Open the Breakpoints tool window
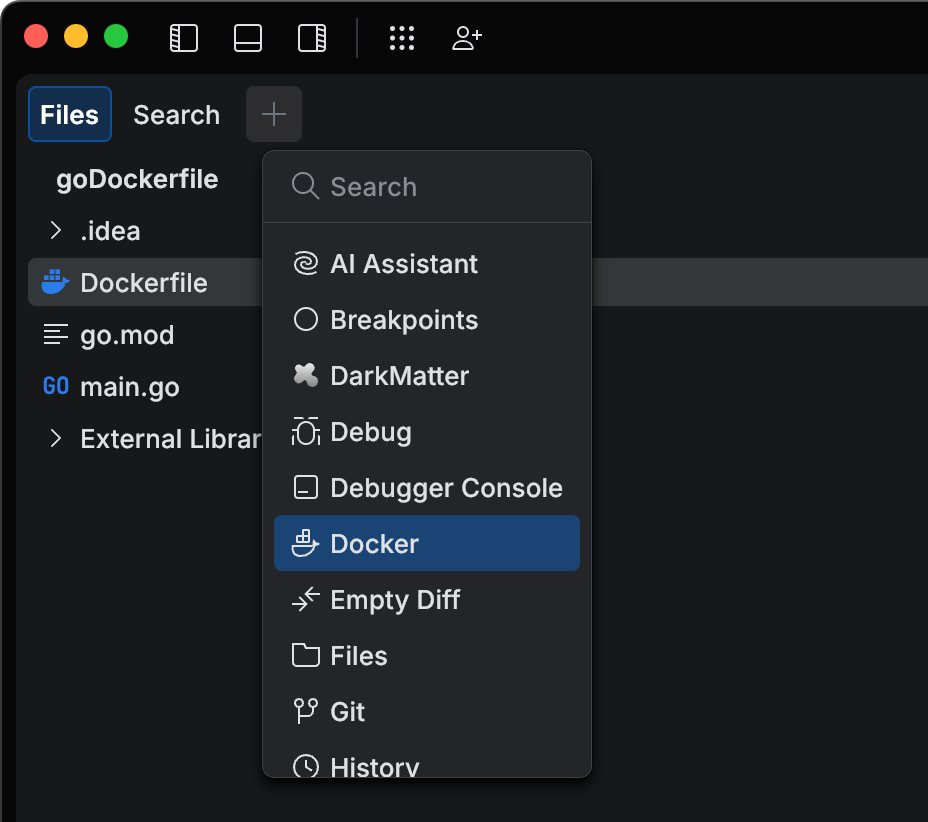928x822 pixels. (403, 320)
